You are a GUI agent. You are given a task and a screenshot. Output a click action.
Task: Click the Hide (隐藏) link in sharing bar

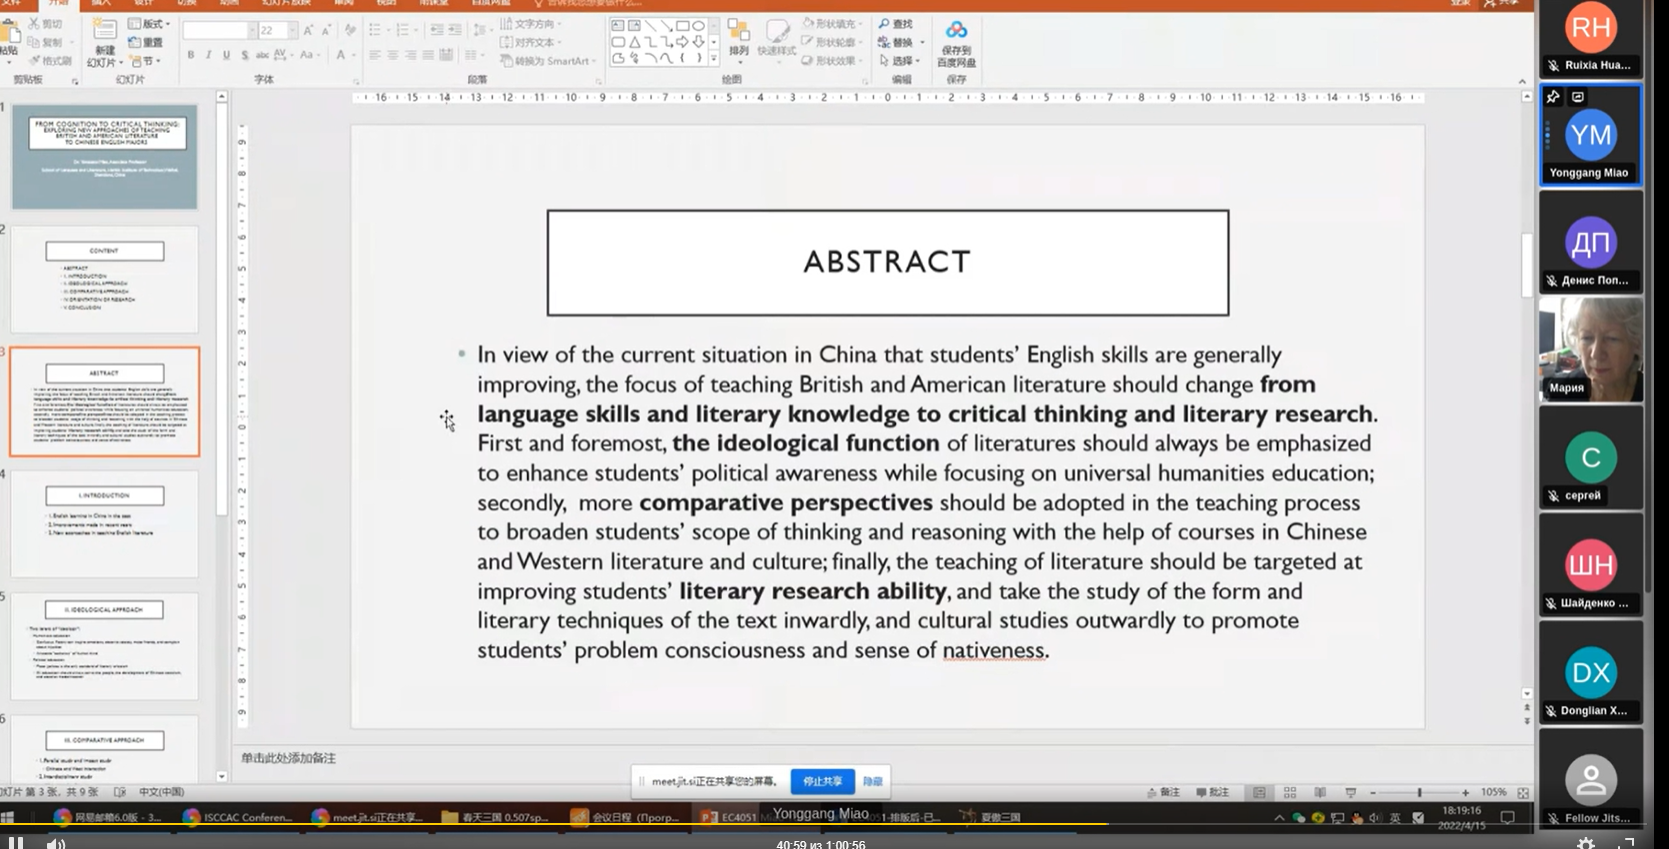tap(873, 782)
